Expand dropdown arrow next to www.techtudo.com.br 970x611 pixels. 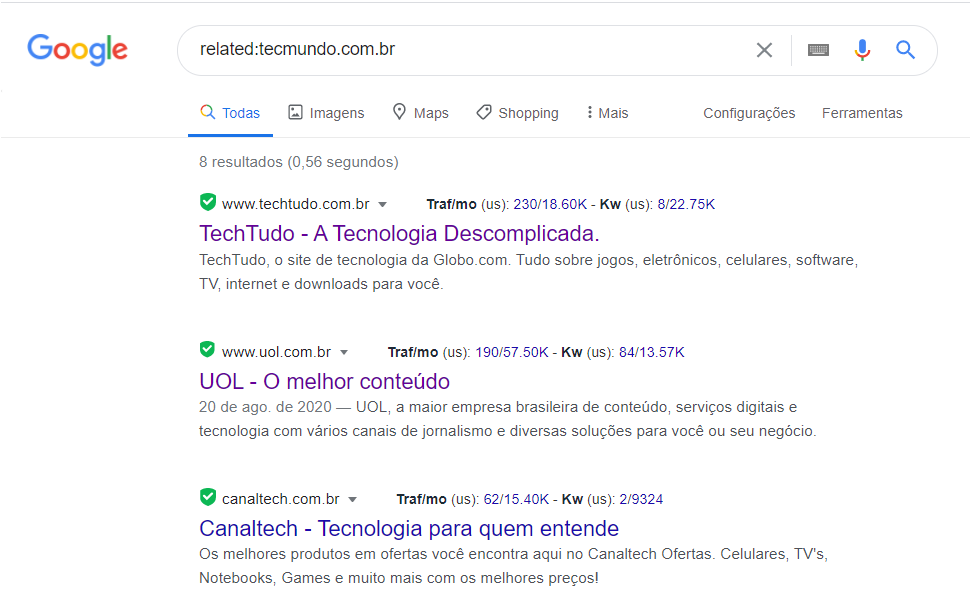pos(382,205)
